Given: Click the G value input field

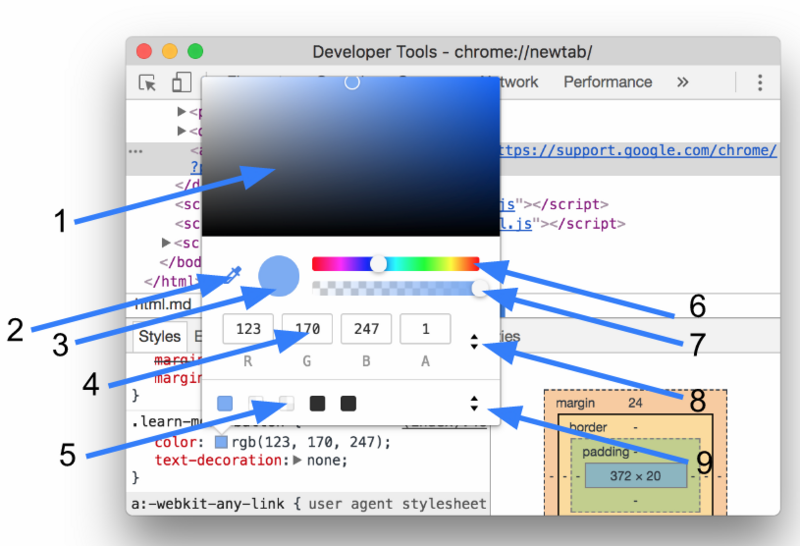Looking at the screenshot, I should click(x=307, y=329).
